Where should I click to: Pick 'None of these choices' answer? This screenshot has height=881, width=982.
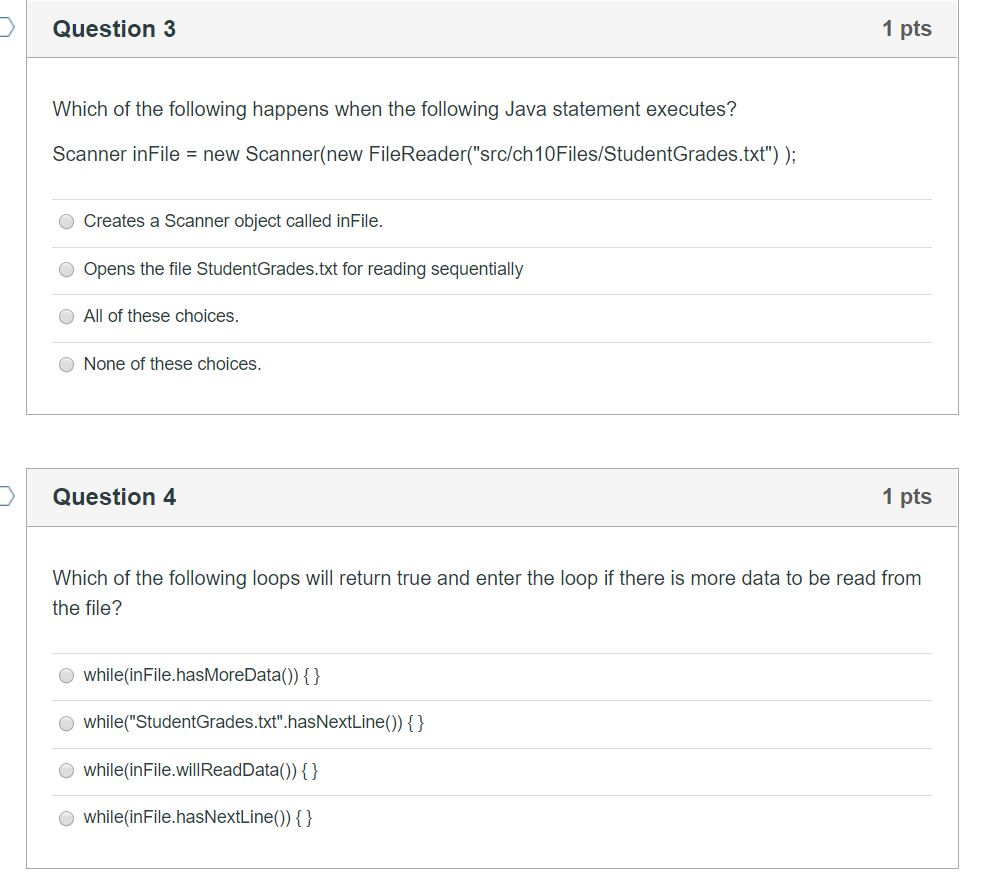pyautogui.click(x=66, y=364)
